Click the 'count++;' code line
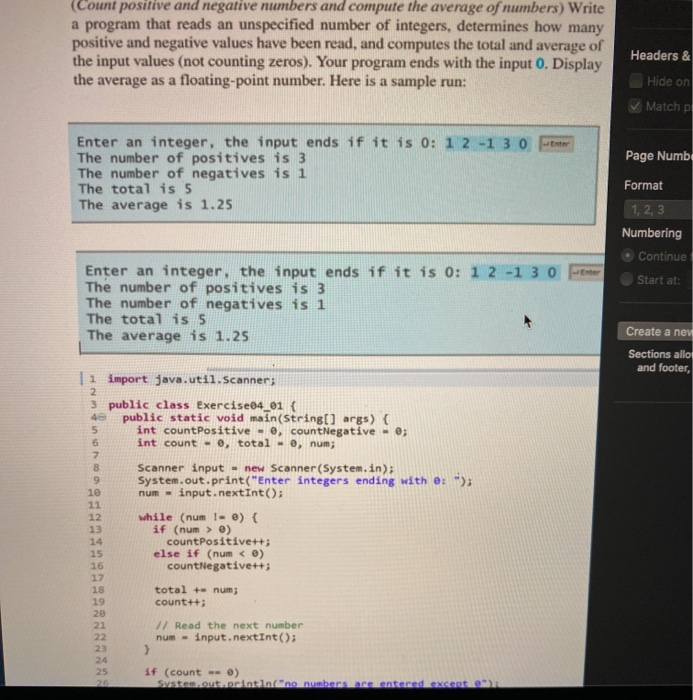The width and height of the screenshot is (693, 700). tap(180, 602)
